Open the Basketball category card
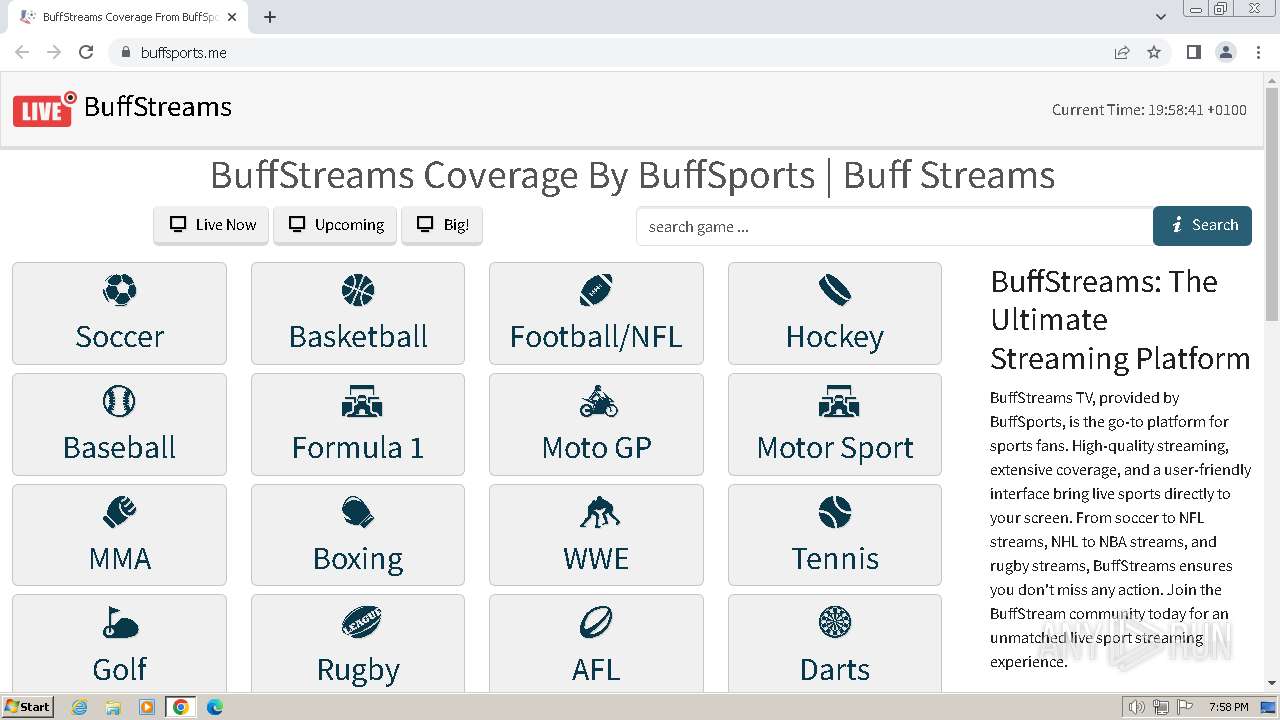 tap(358, 314)
